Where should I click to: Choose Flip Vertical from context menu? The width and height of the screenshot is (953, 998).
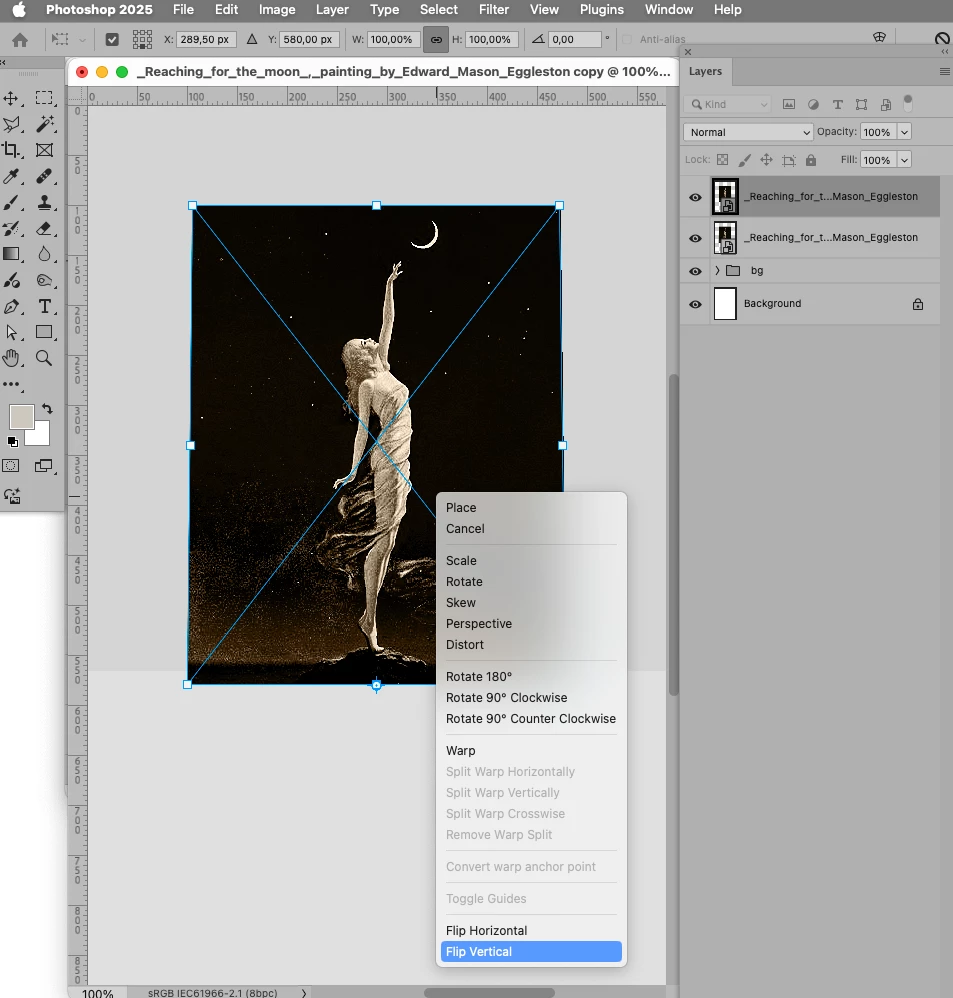coord(531,952)
